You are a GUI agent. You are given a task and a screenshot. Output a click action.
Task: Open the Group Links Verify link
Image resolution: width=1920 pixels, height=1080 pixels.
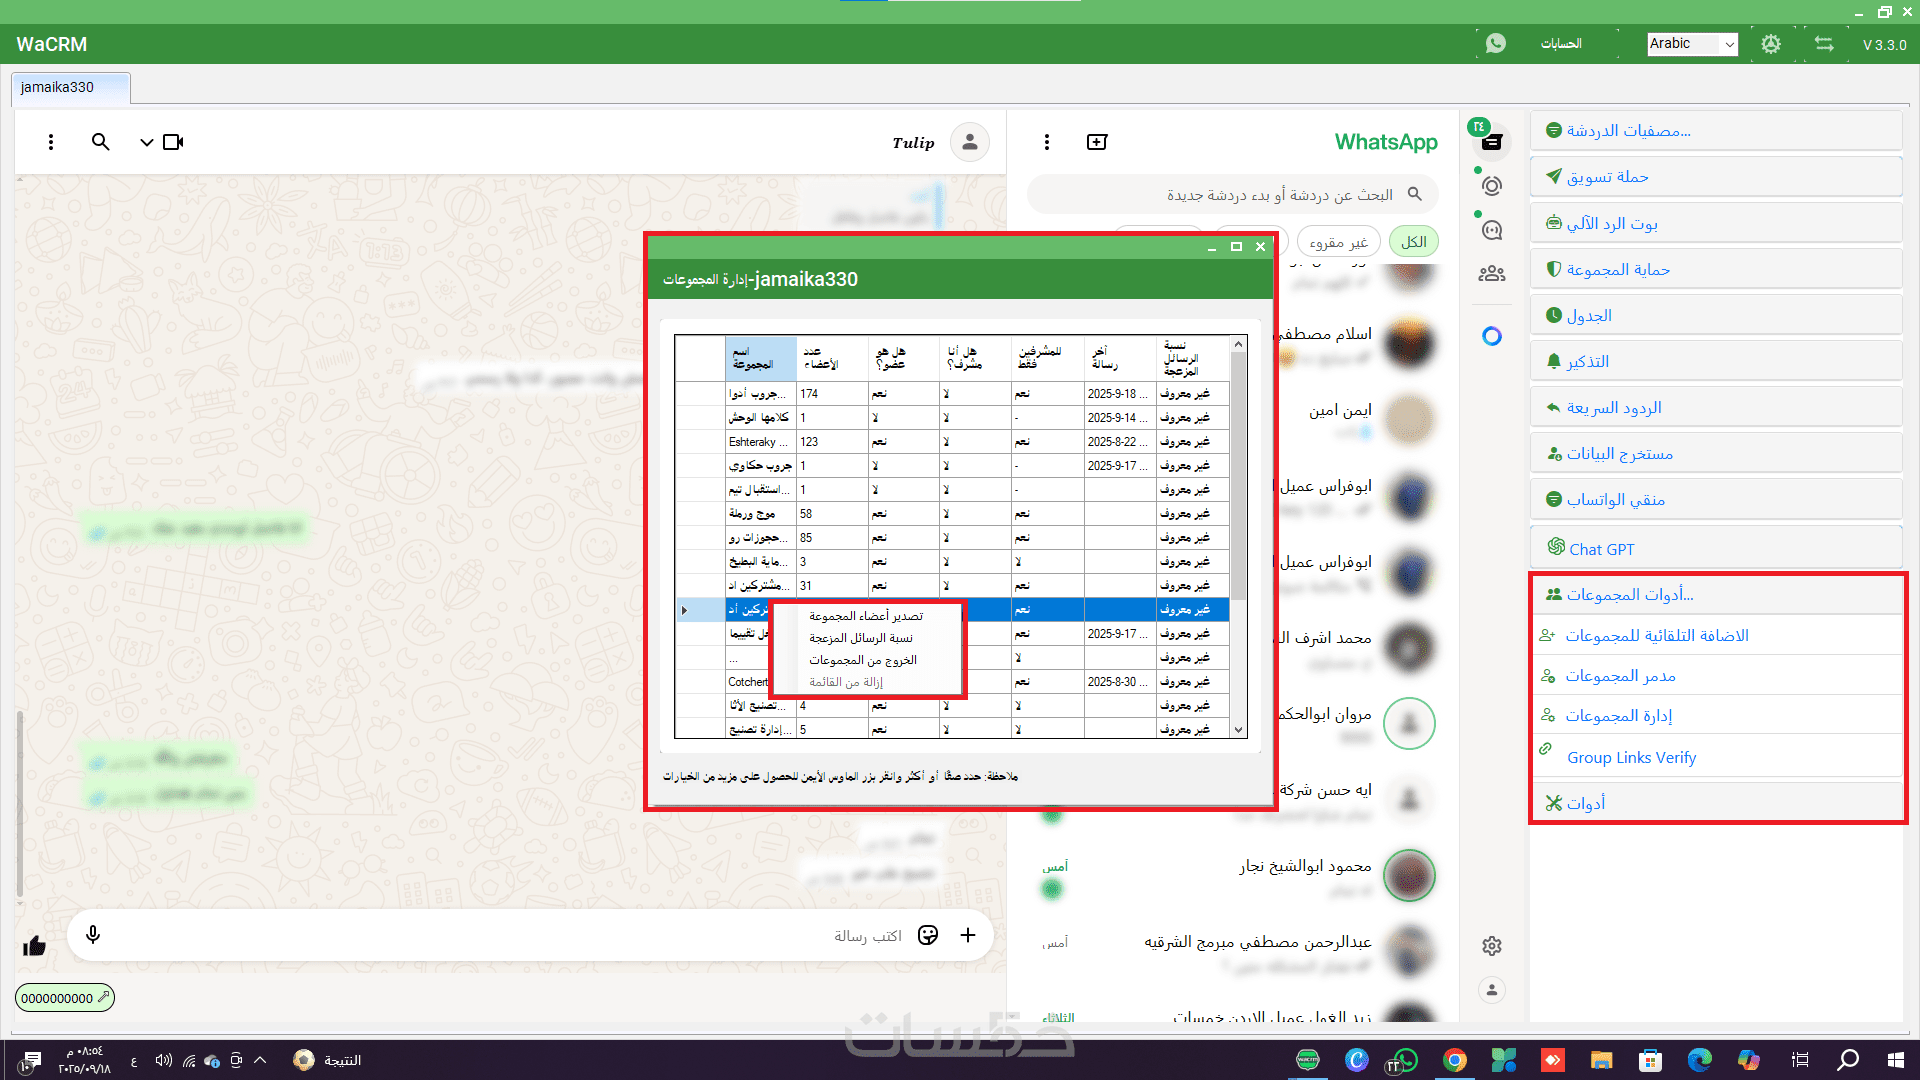coord(1631,757)
